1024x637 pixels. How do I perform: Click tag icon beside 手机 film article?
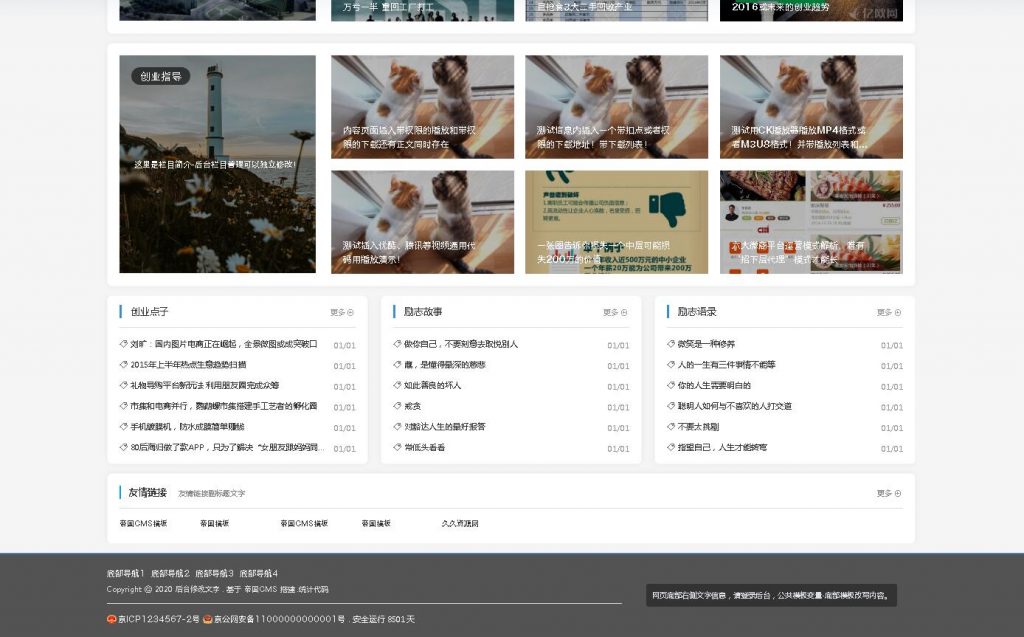coord(123,427)
